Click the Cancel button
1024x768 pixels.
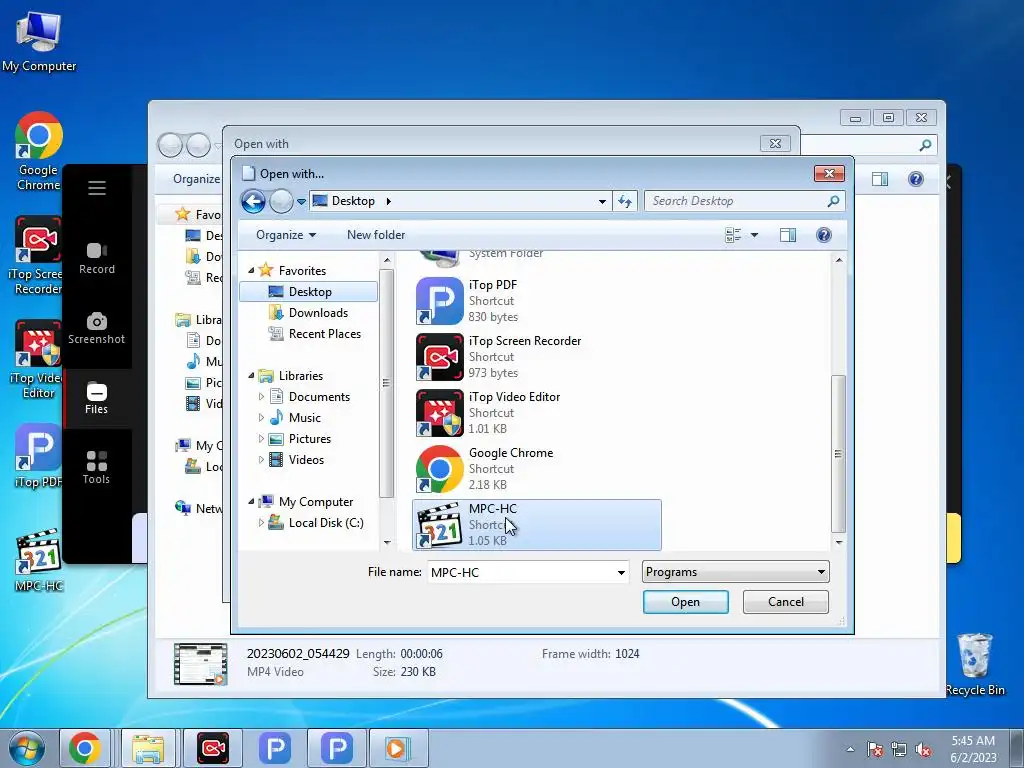pos(786,602)
